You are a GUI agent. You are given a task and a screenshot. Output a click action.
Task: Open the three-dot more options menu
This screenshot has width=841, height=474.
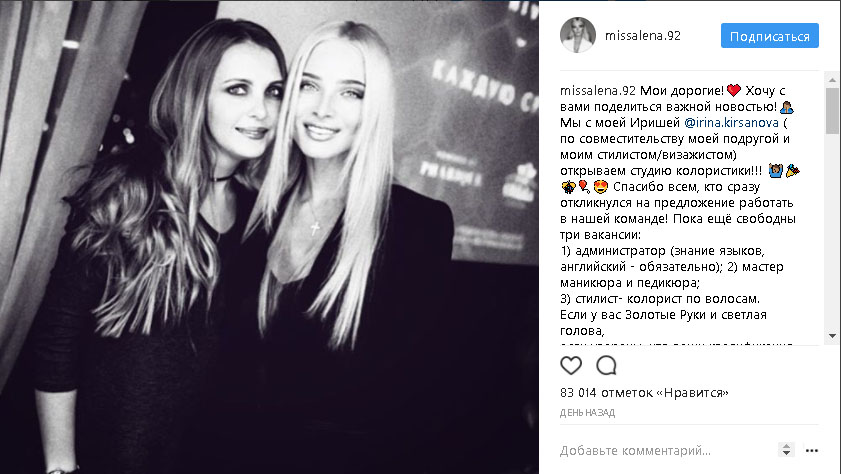[812, 450]
